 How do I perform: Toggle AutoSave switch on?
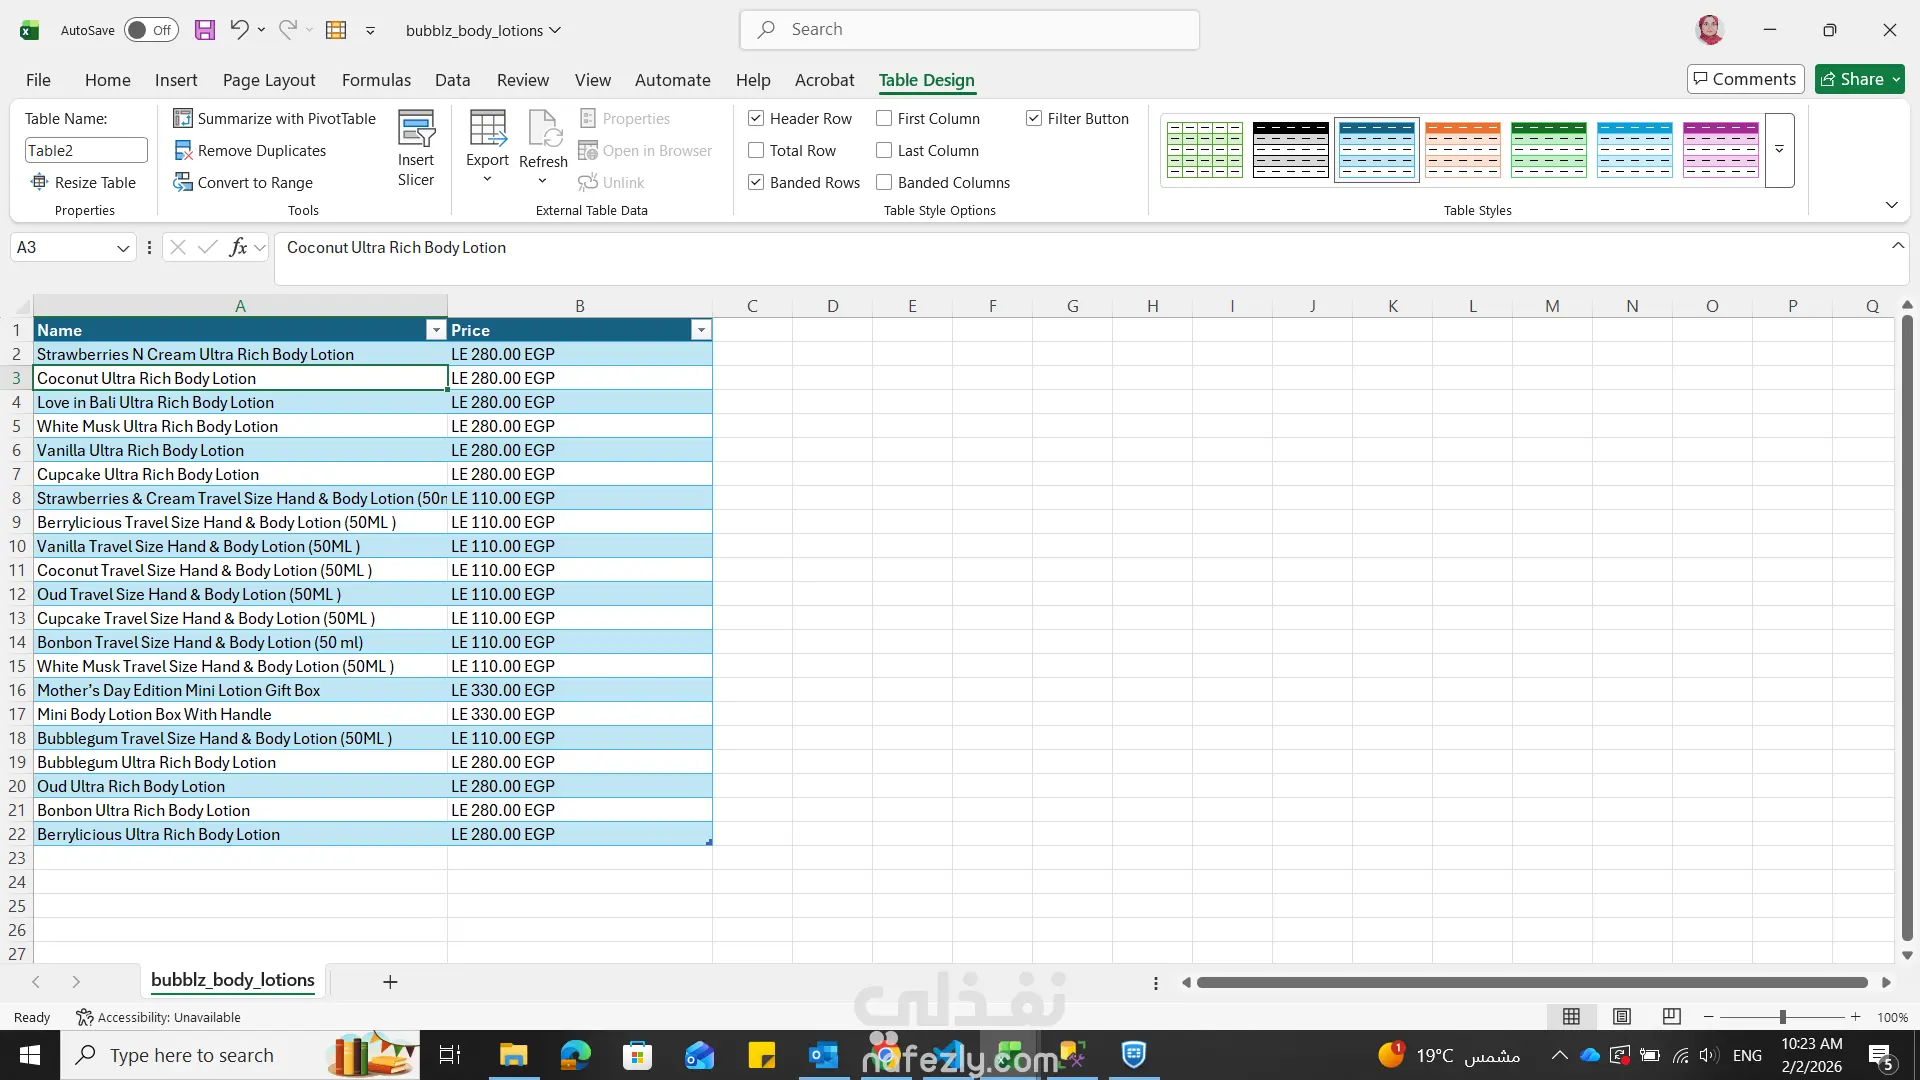(151, 30)
